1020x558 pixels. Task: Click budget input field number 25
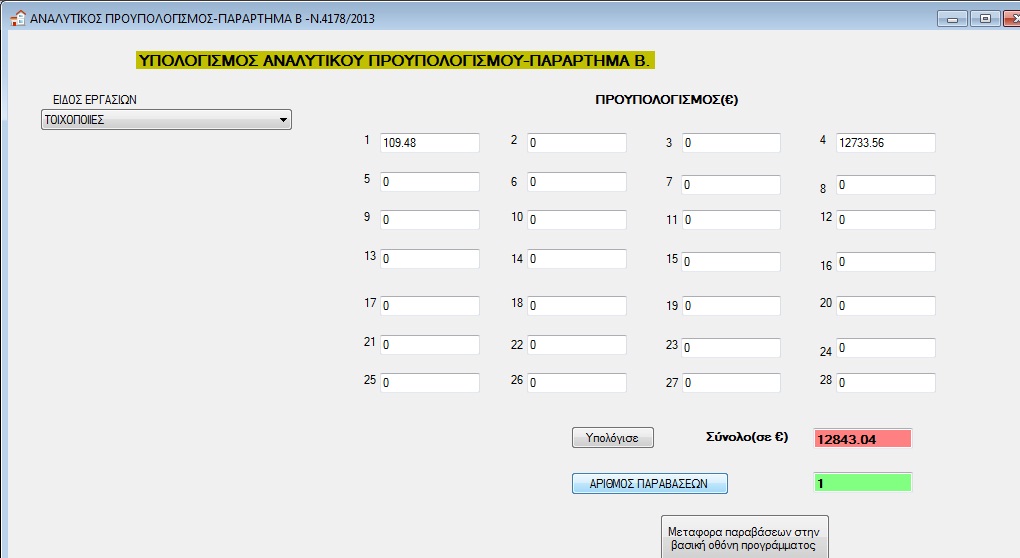[x=429, y=383]
